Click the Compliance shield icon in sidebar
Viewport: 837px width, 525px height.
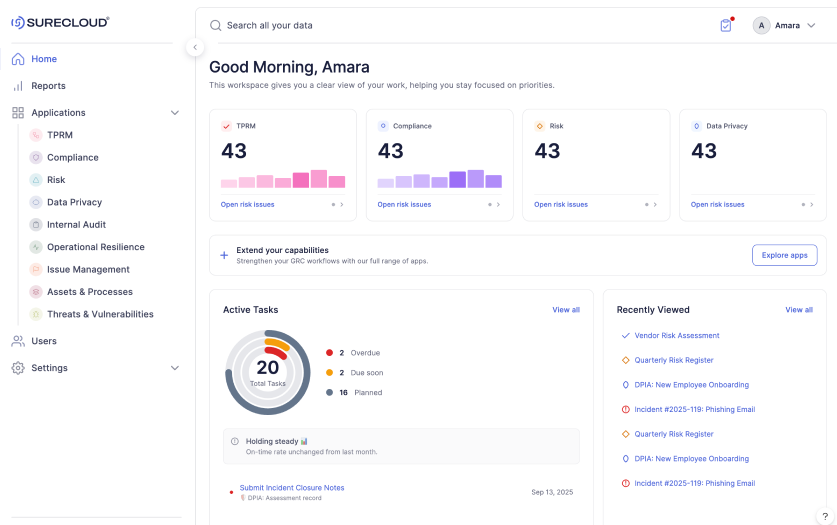click(x=36, y=157)
